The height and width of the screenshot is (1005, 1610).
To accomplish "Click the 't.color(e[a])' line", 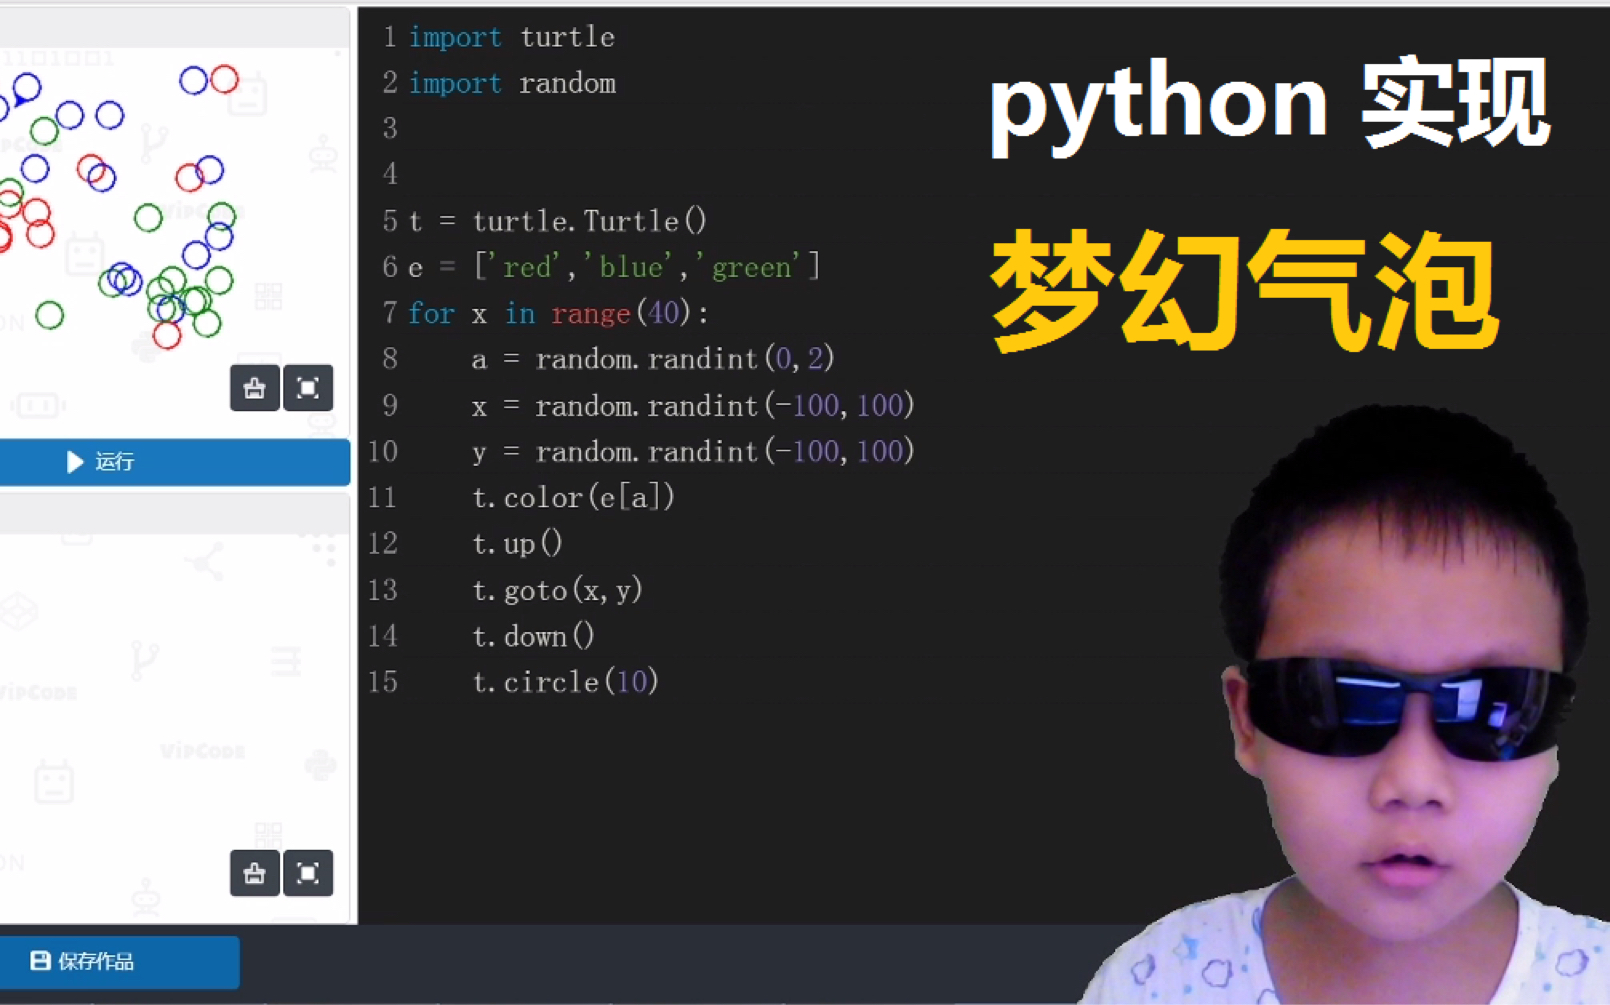I will point(573,498).
